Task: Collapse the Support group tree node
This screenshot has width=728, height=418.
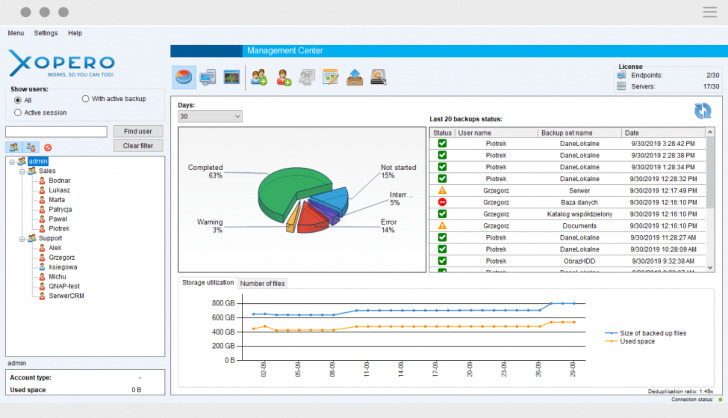Action: click(23, 238)
